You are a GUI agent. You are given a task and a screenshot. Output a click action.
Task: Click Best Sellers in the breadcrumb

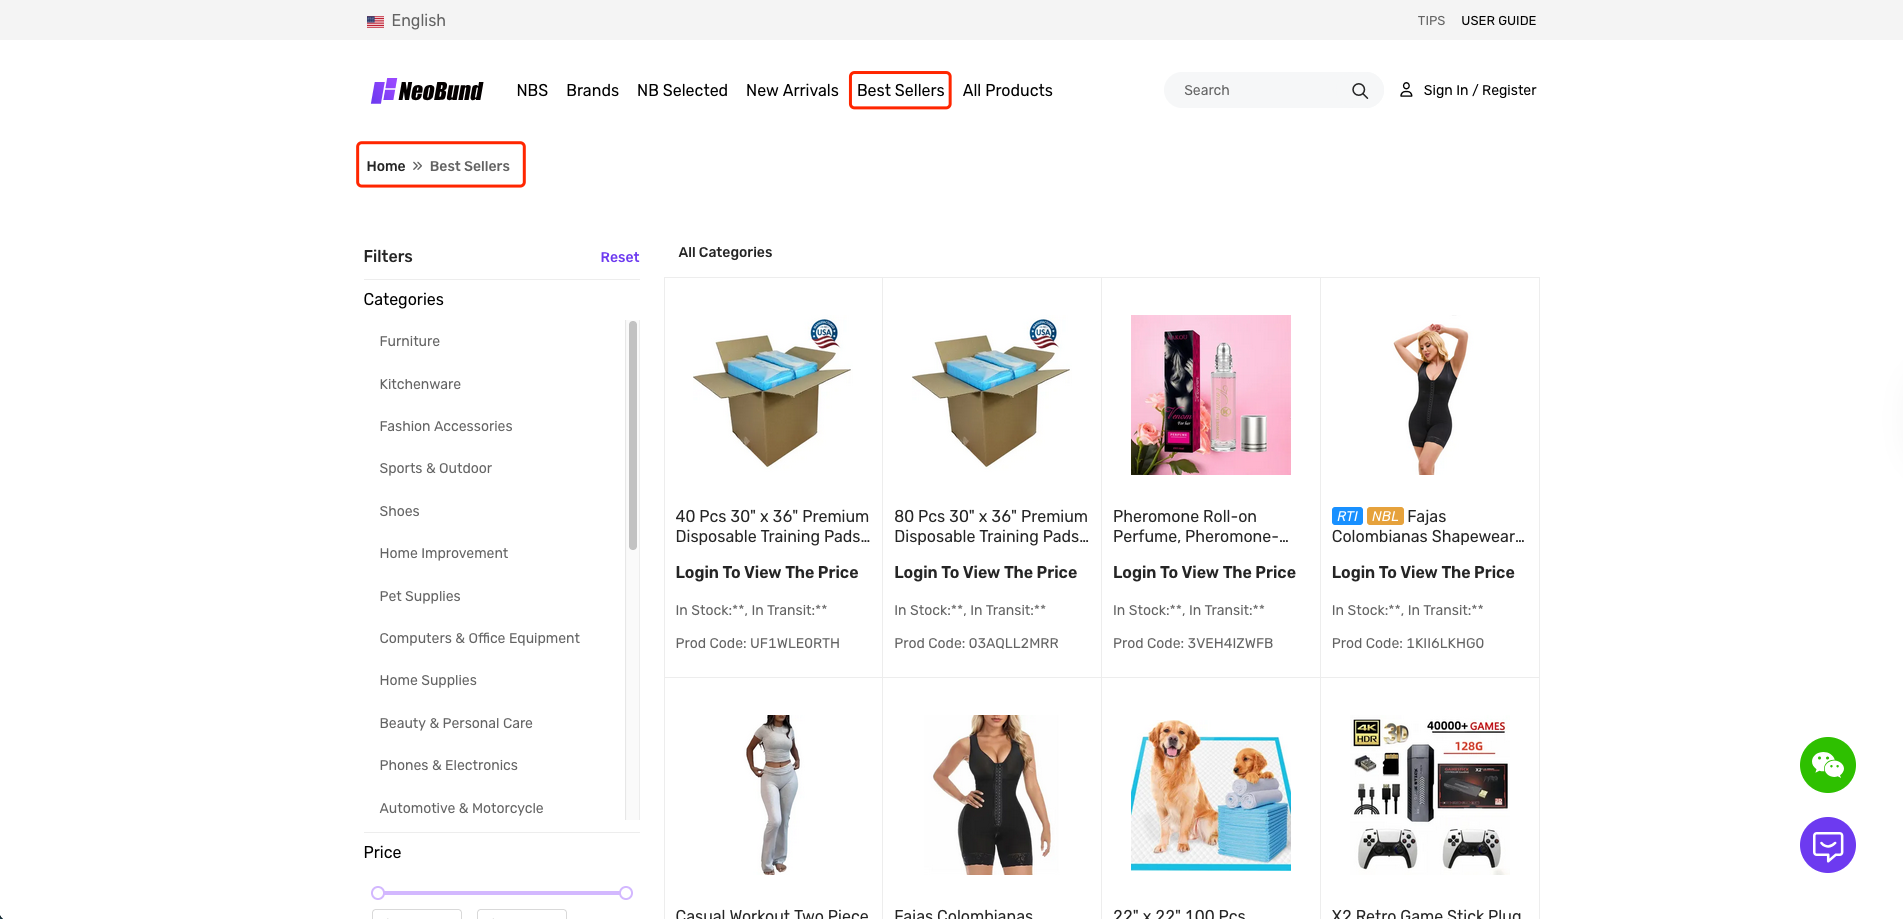tap(469, 166)
